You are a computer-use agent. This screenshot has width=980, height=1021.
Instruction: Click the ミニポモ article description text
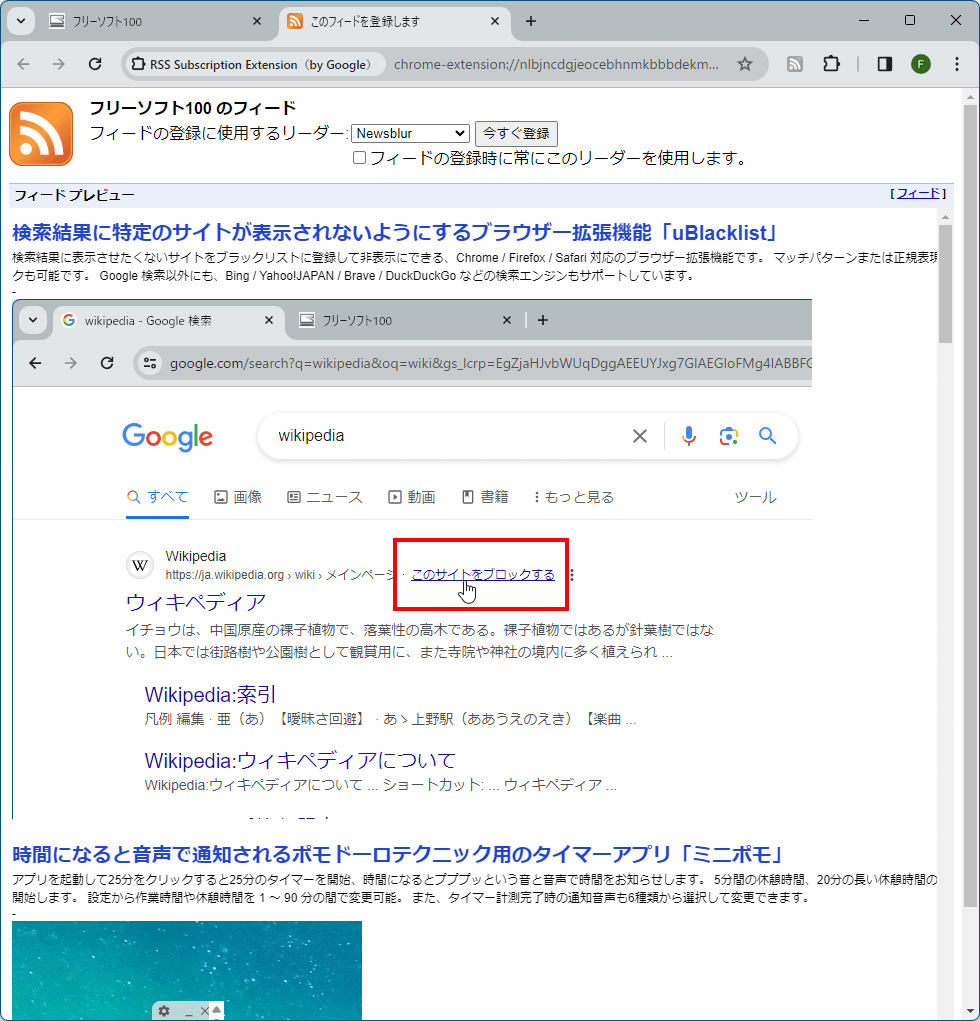pyautogui.click(x=474, y=889)
